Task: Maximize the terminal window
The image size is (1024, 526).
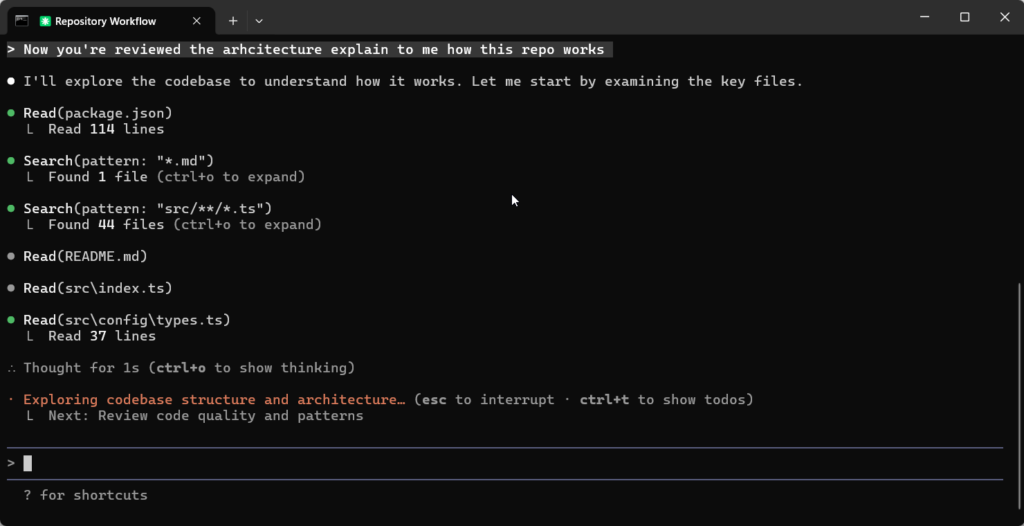Action: 965,17
